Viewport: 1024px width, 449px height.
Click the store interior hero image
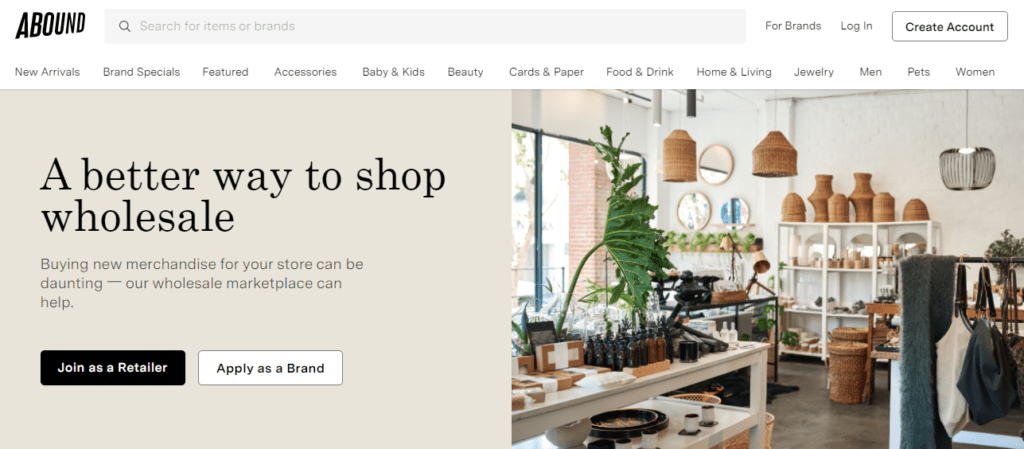(767, 269)
